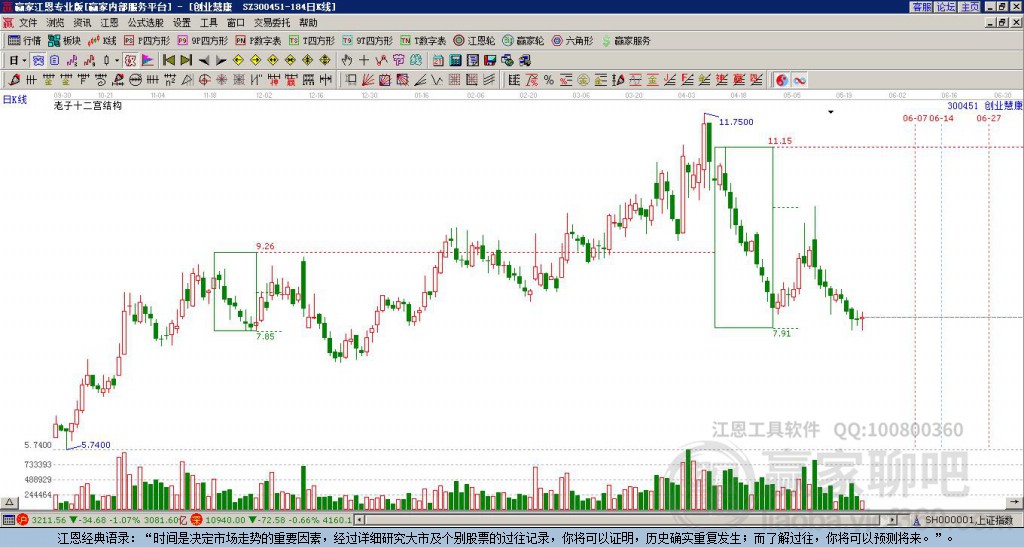This screenshot has height=548, width=1024.
Task: Click the small up-triangle button beside volume
Action: click(x=8, y=502)
